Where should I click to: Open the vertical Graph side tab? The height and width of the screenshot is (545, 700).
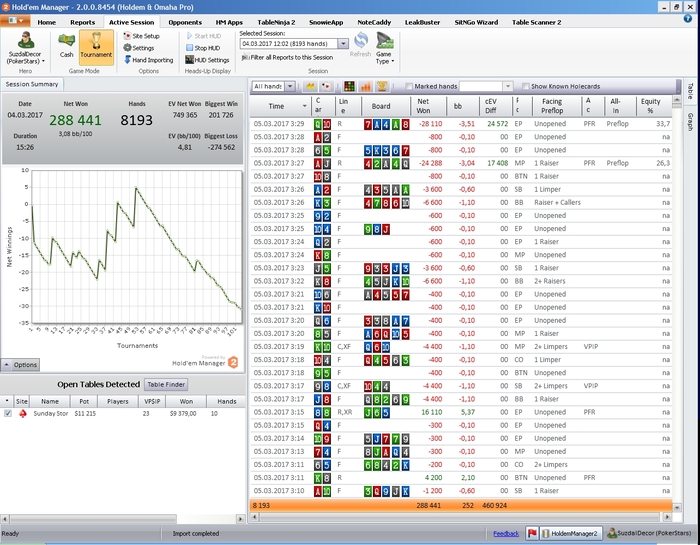point(690,121)
